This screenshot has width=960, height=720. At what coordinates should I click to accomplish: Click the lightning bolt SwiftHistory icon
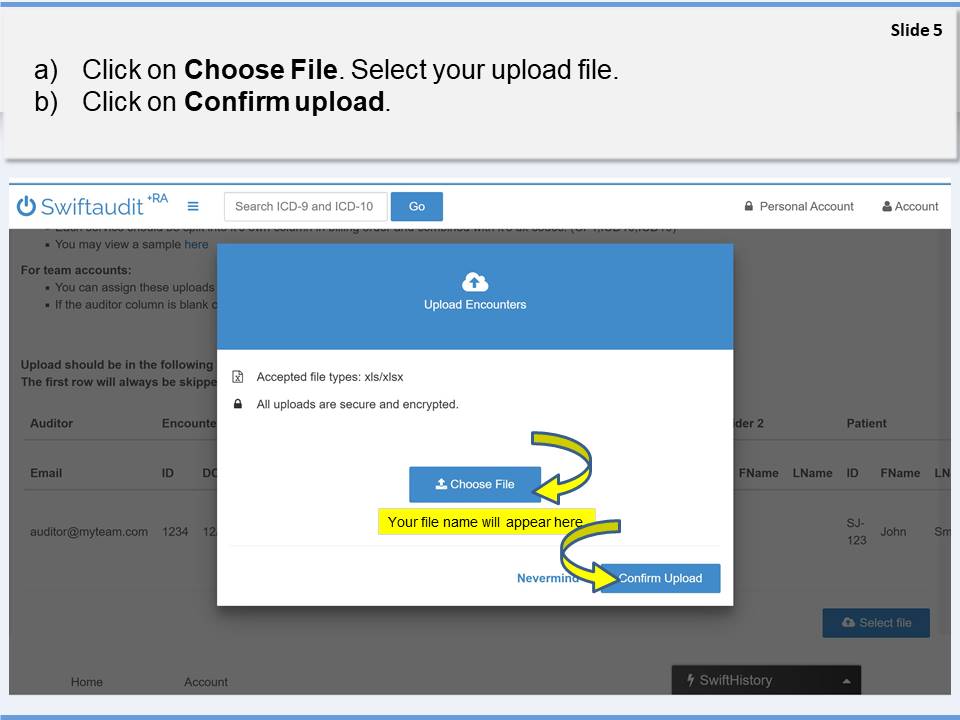690,681
